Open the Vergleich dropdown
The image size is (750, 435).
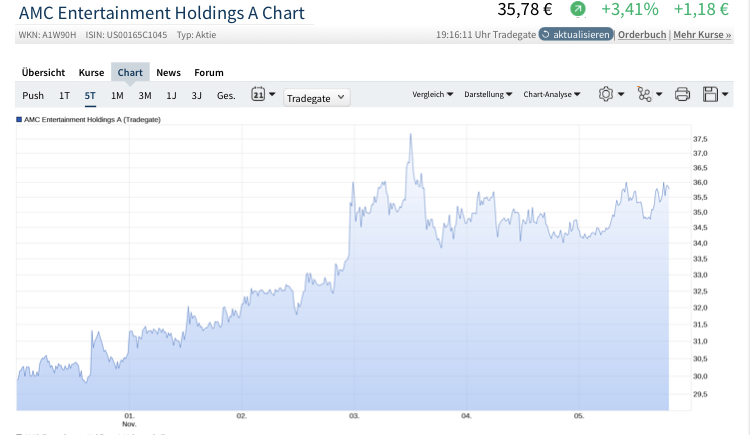pyautogui.click(x=433, y=95)
